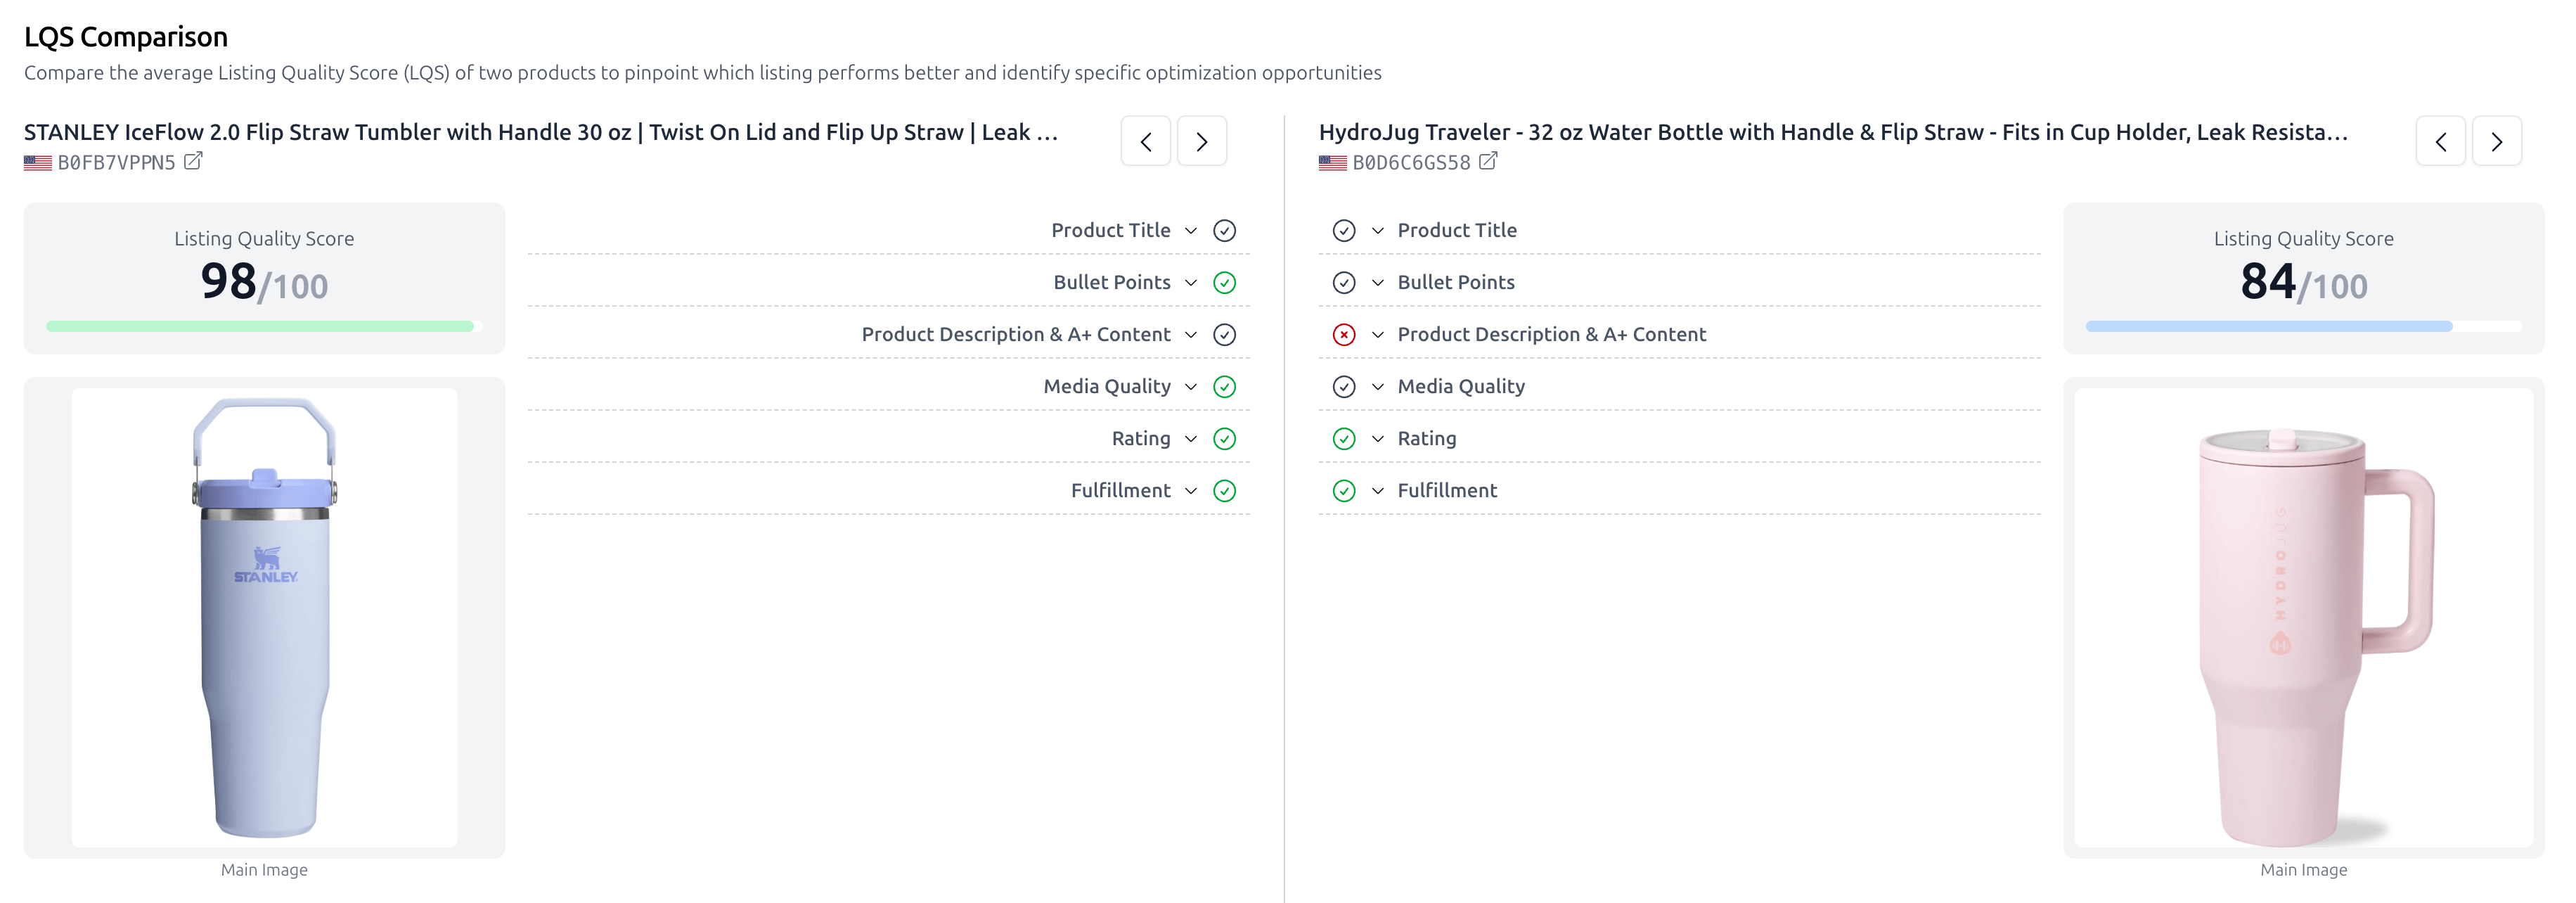The width and height of the screenshot is (2576, 903).
Task: Expand HydroJug's Bullet Points section
Action: pos(1379,282)
